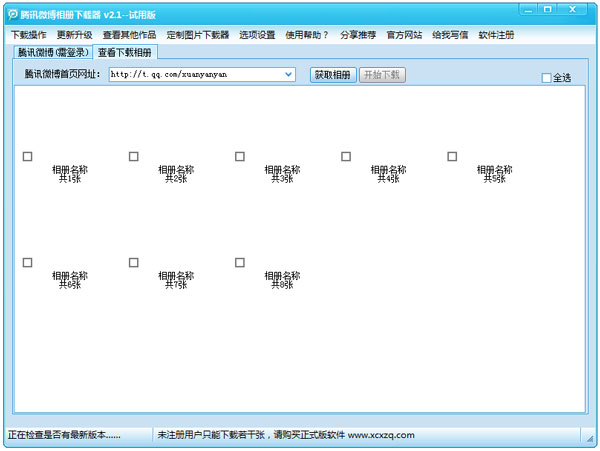Viewport: 600px width, 451px height.
Task: Check the album 共1张 checkbox
Action: (28, 156)
